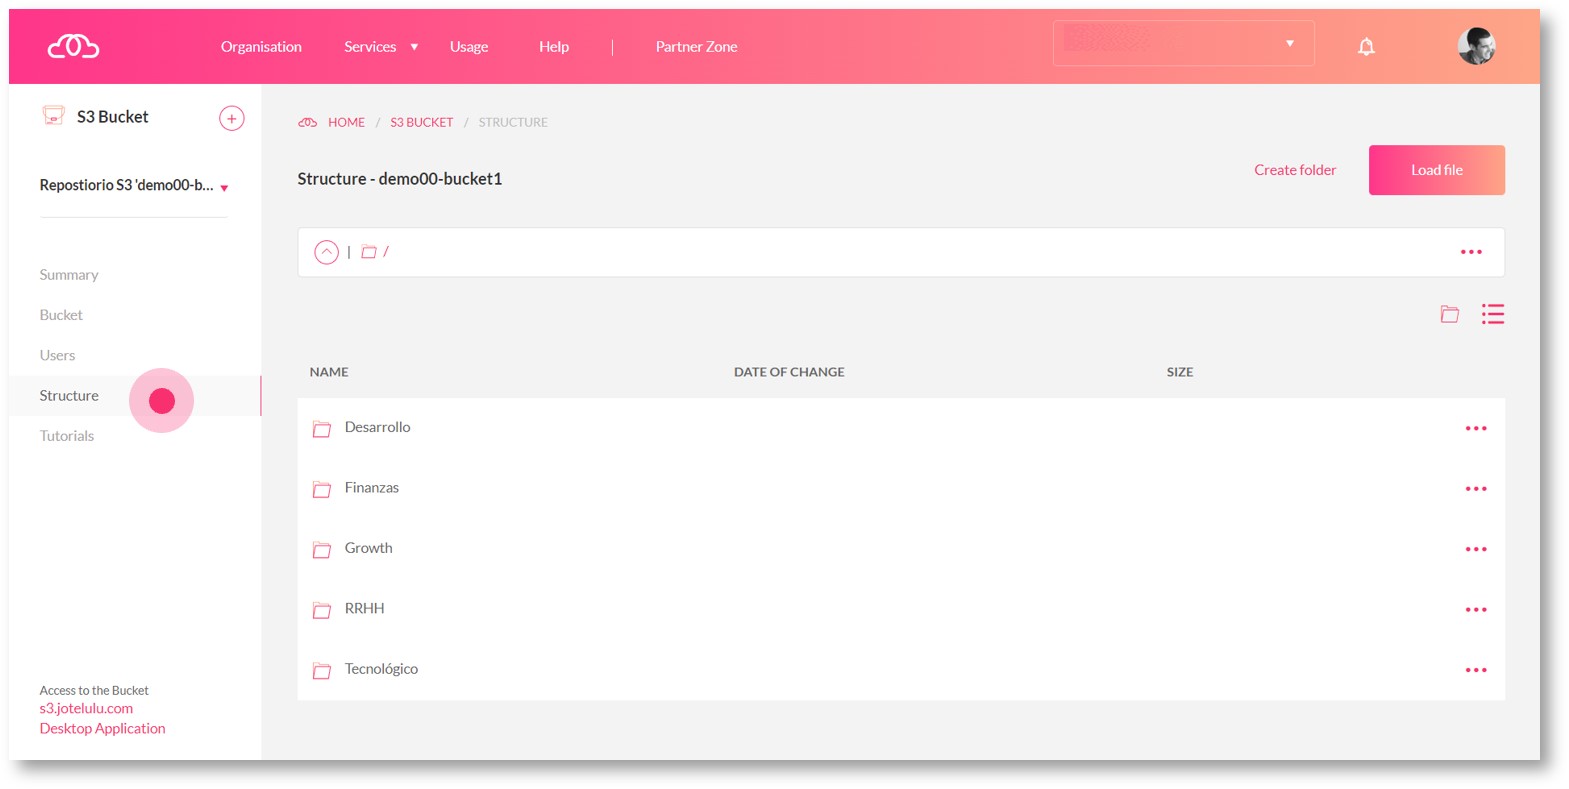
Task: Click the S3 Bucket icon in sidebar
Action: pos(53,116)
